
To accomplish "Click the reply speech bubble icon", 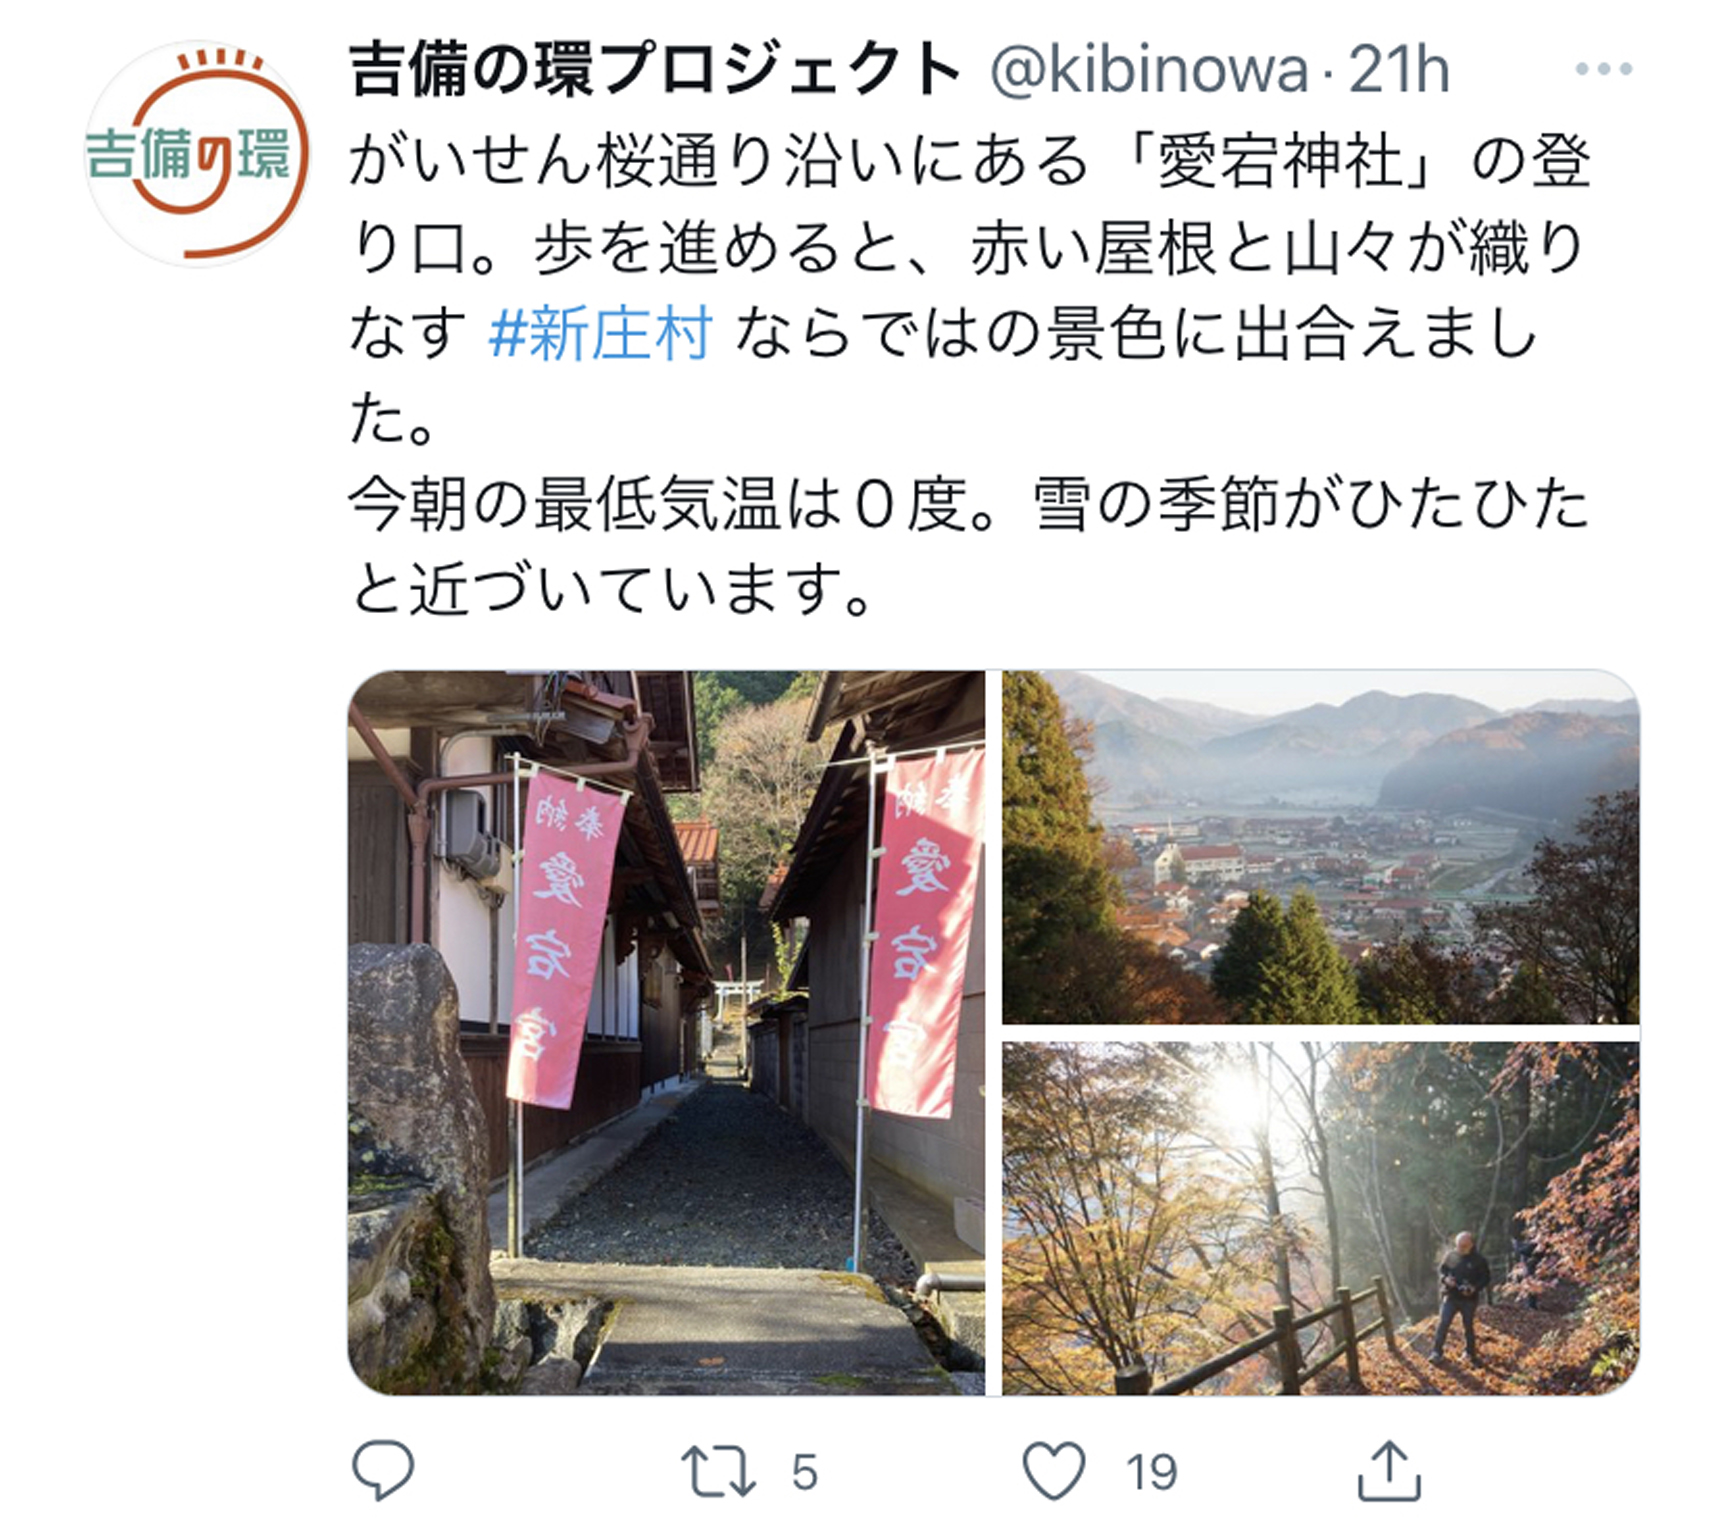I will pos(383,1469).
